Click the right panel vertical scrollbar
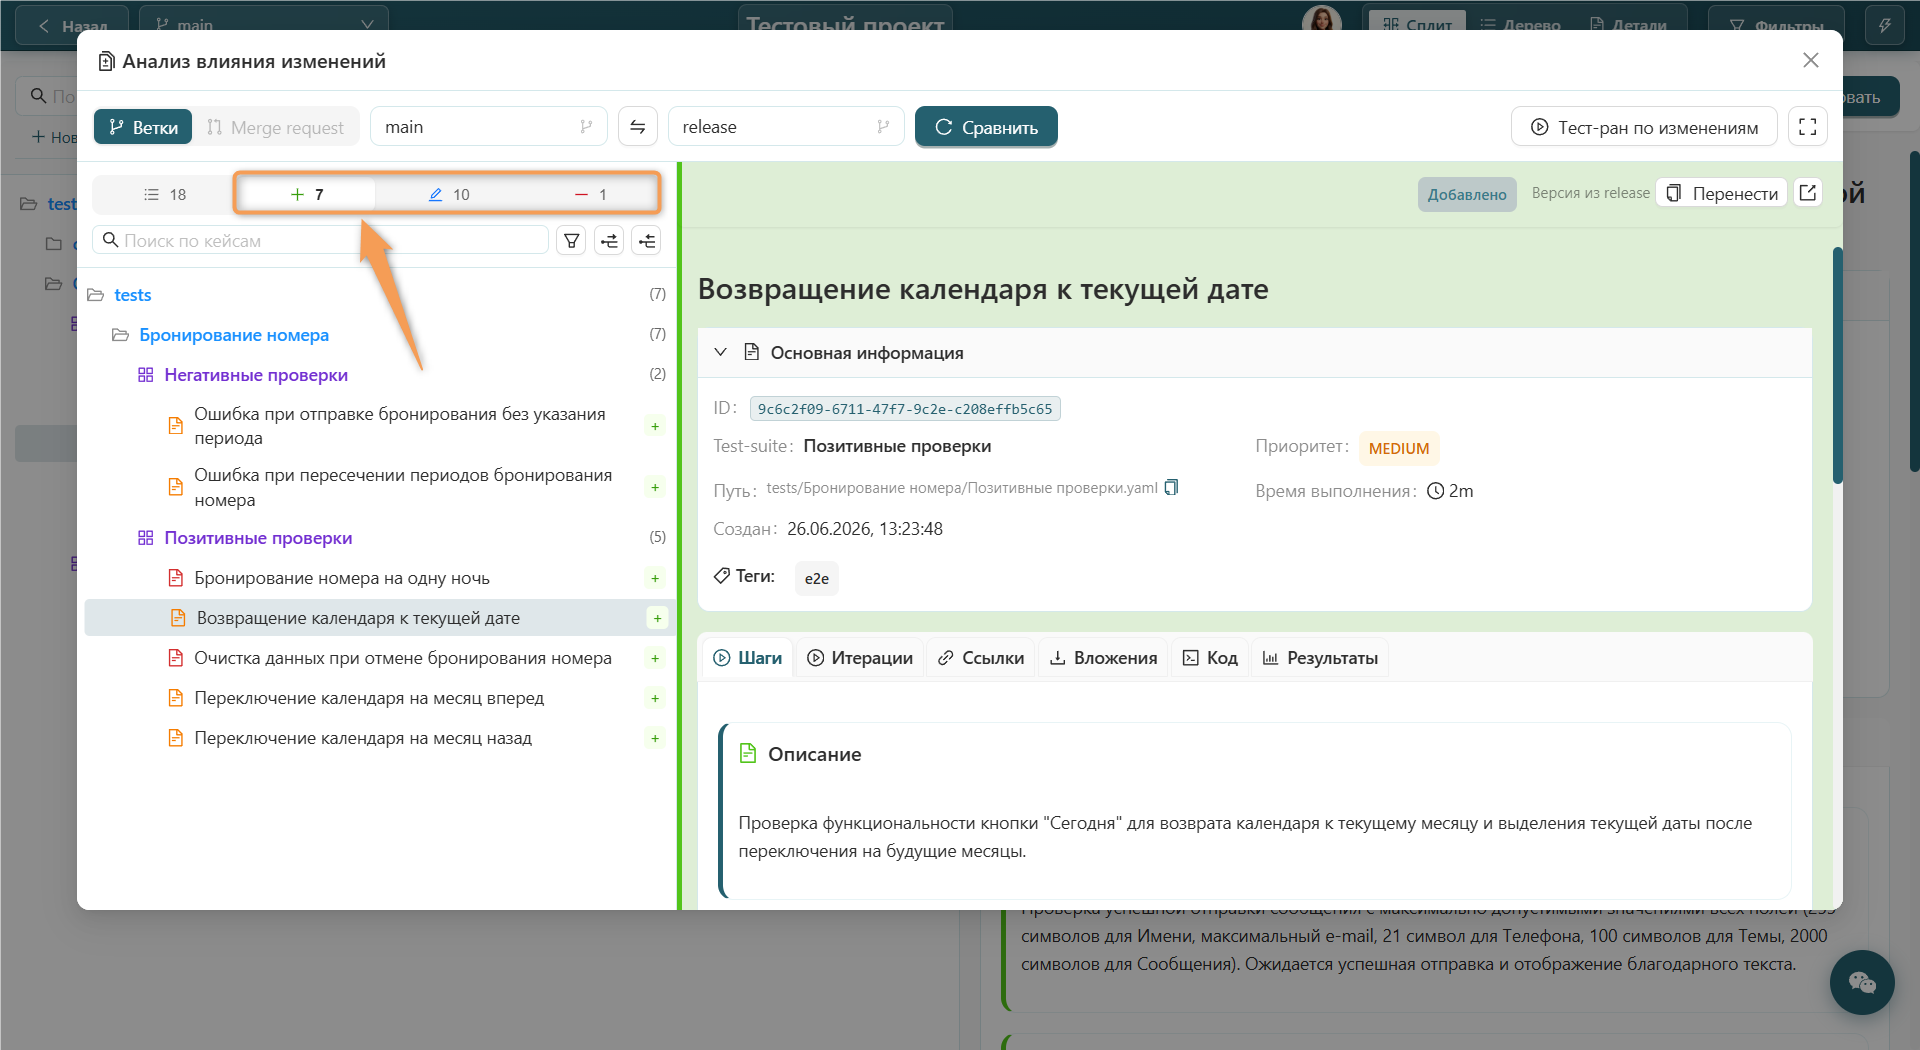Viewport: 1920px width, 1050px height. (1837, 365)
